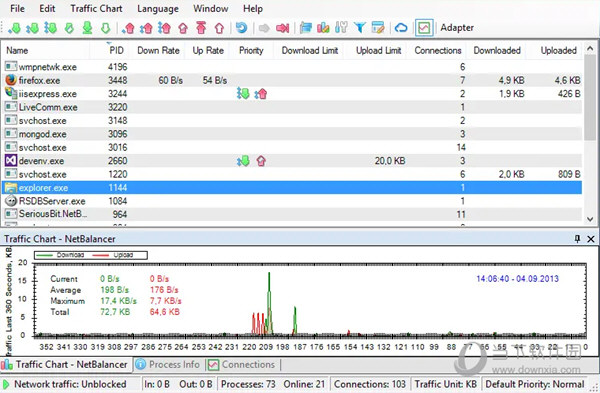Ignore upload traffic (pink arrow with top bar)
This screenshot has width=600, height=393.
pos(201,28)
